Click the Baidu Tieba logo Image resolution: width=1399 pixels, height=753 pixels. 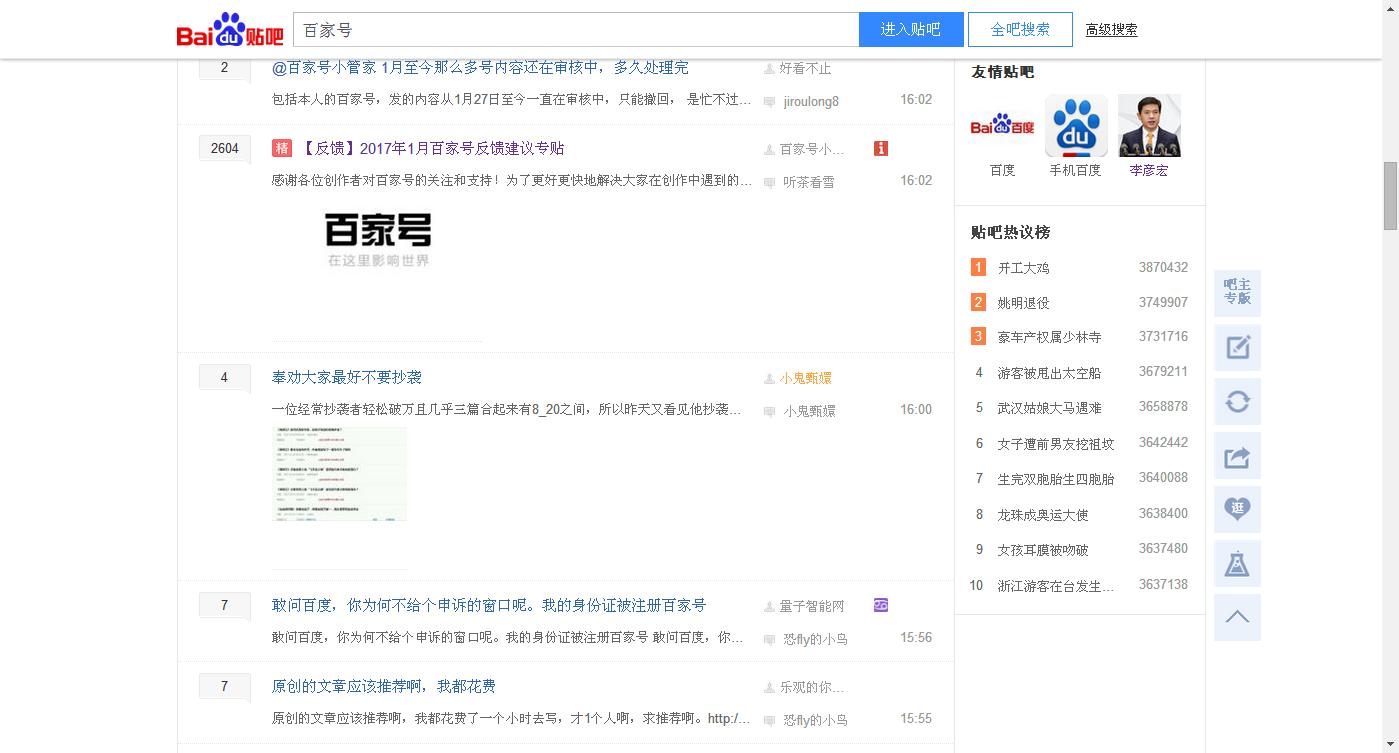[x=230, y=30]
